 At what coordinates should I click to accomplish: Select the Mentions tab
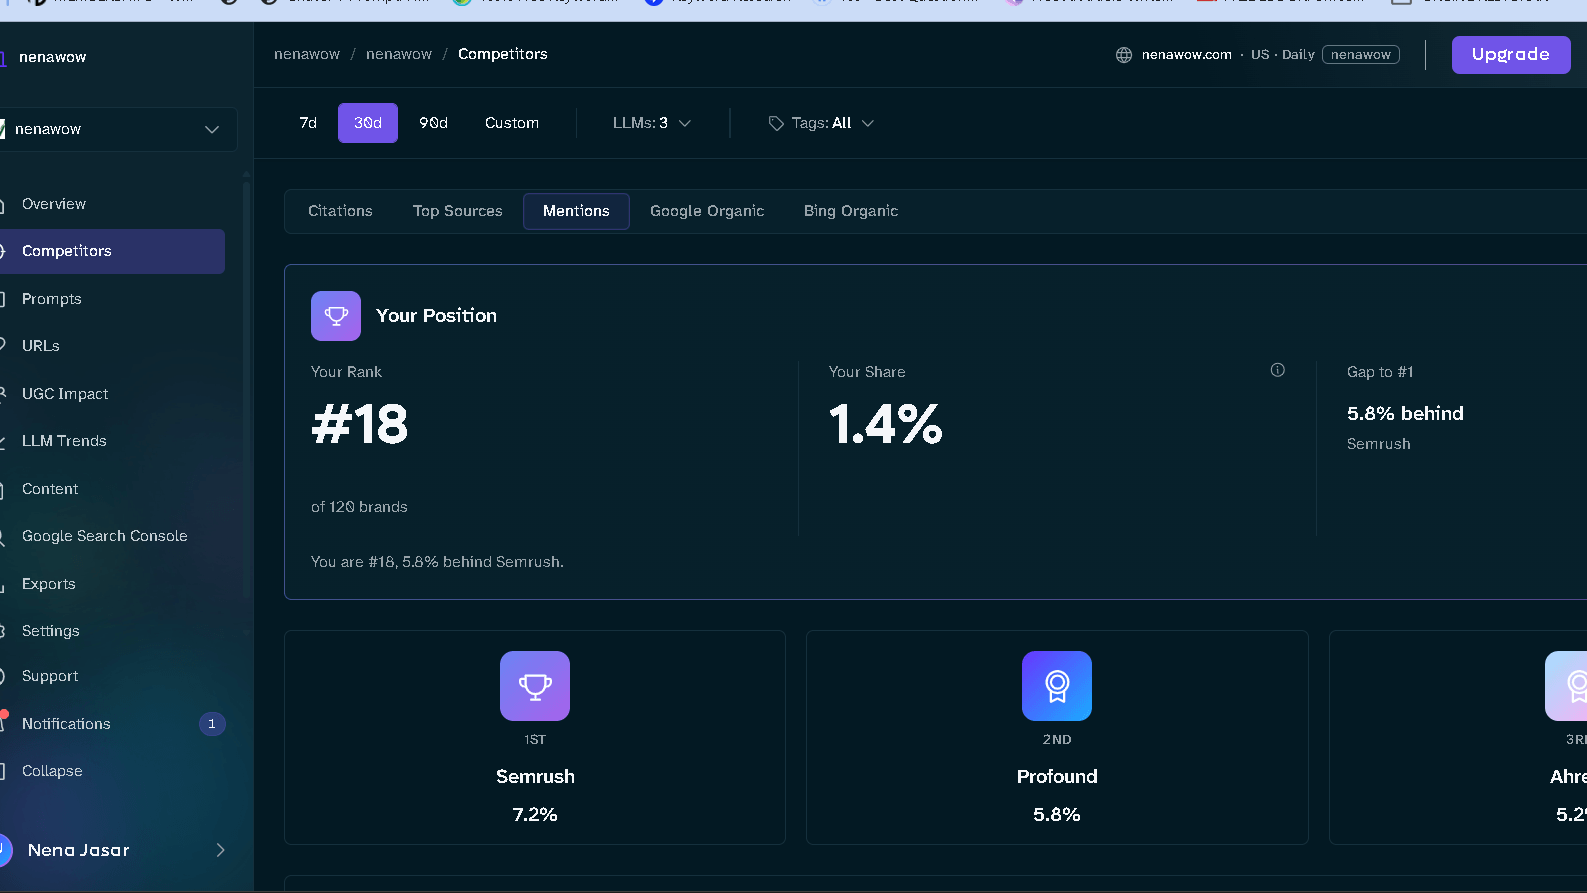[576, 211]
